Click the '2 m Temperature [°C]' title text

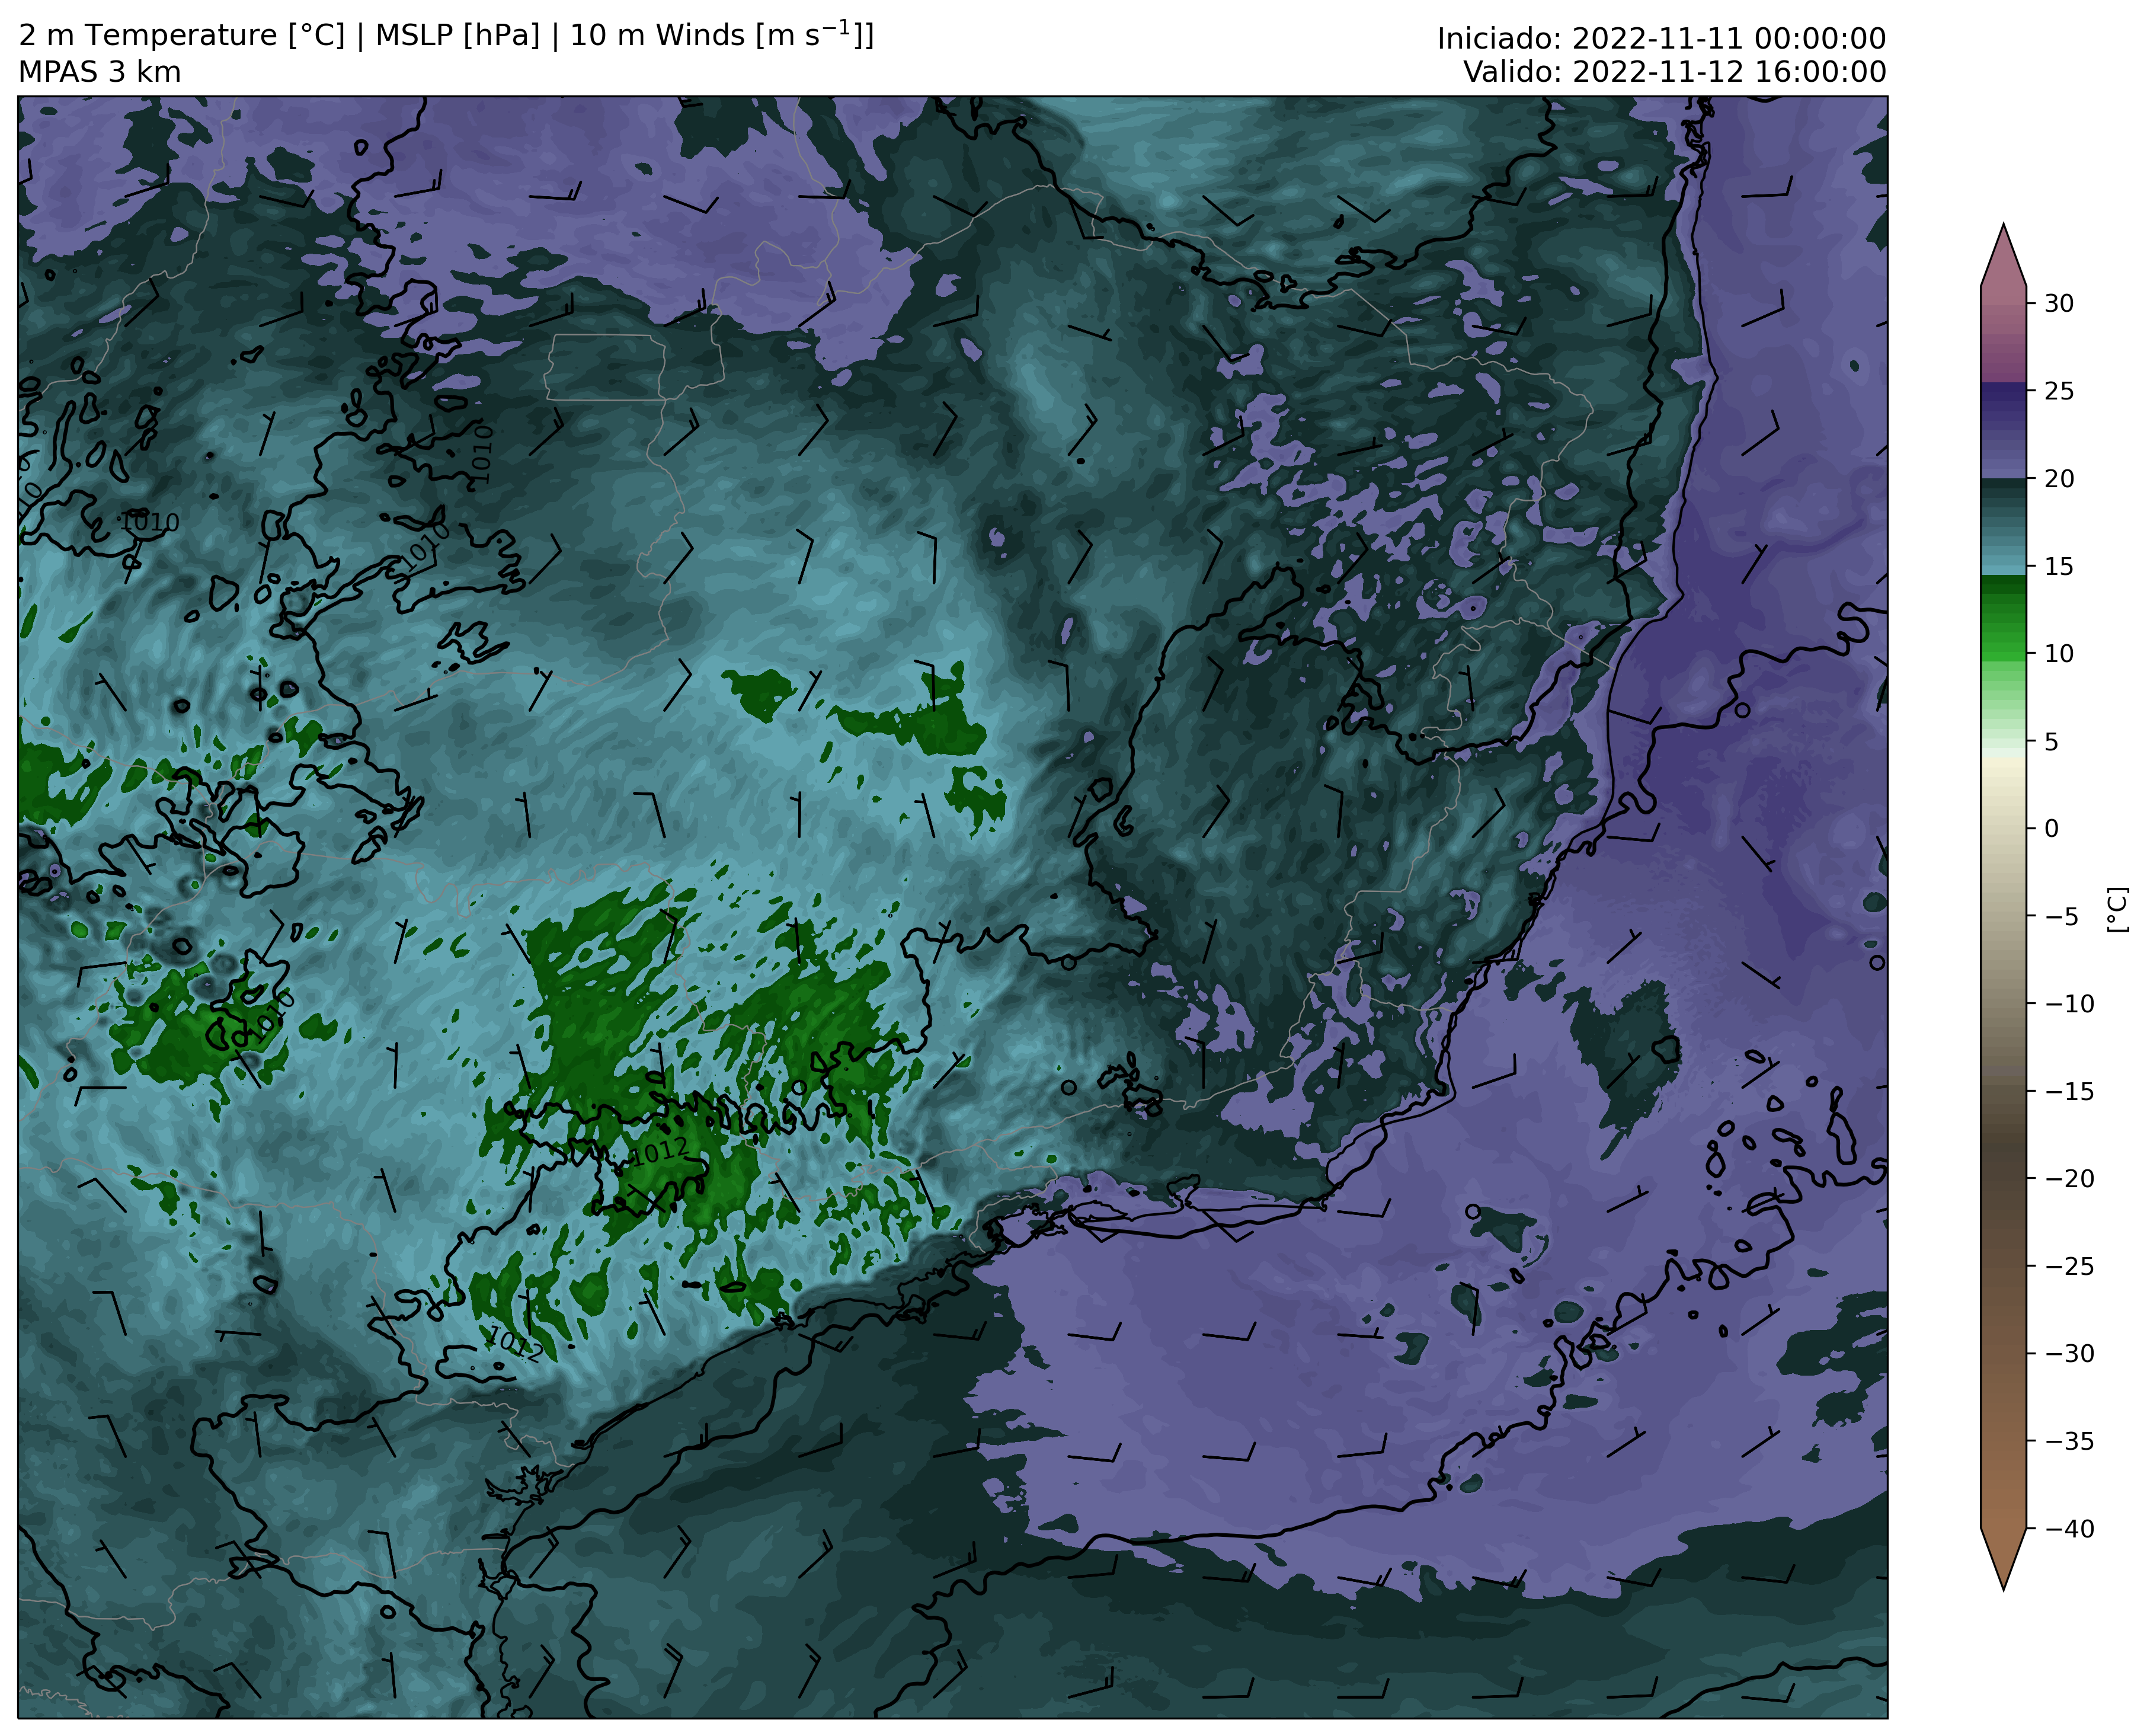[x=182, y=36]
